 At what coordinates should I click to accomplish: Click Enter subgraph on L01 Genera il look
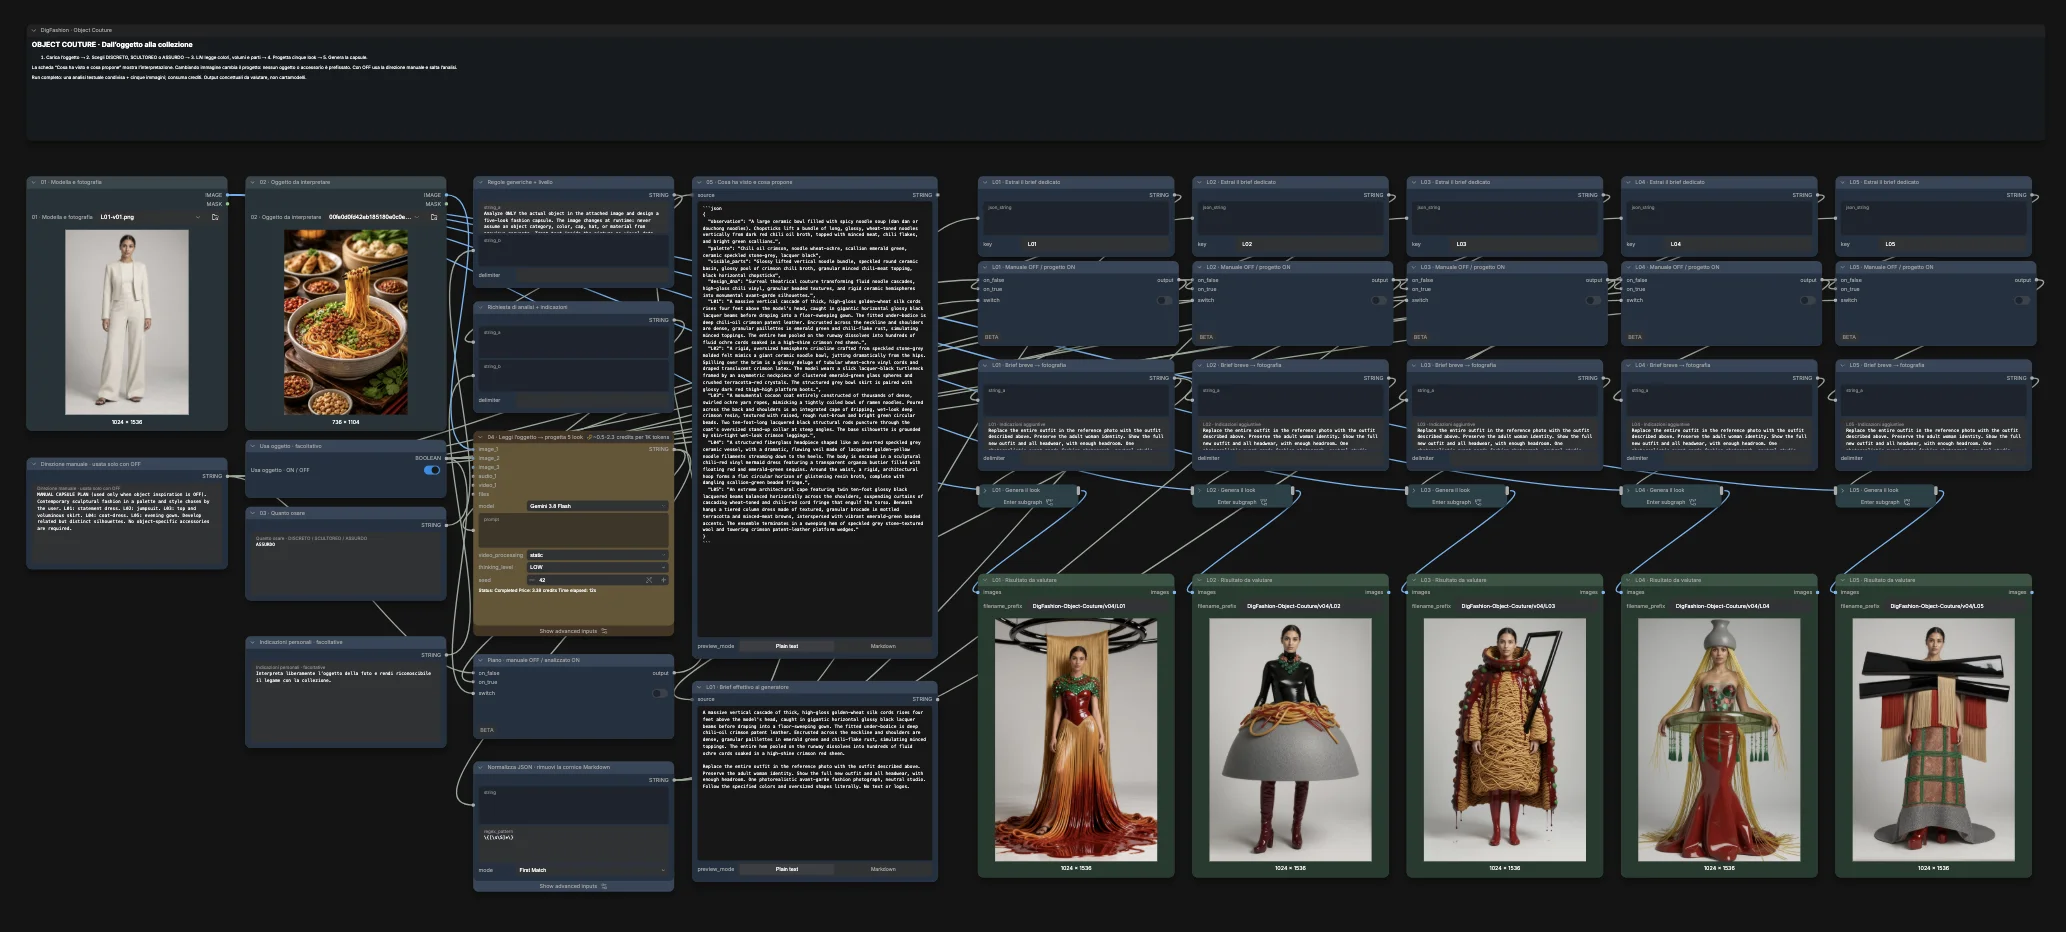[x=1028, y=502]
